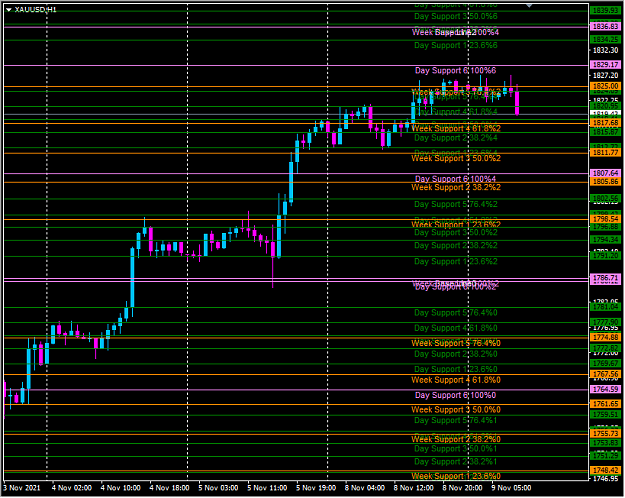
Task: Select the '4 Nov 10:00' time axis label
Action: (x=120, y=488)
